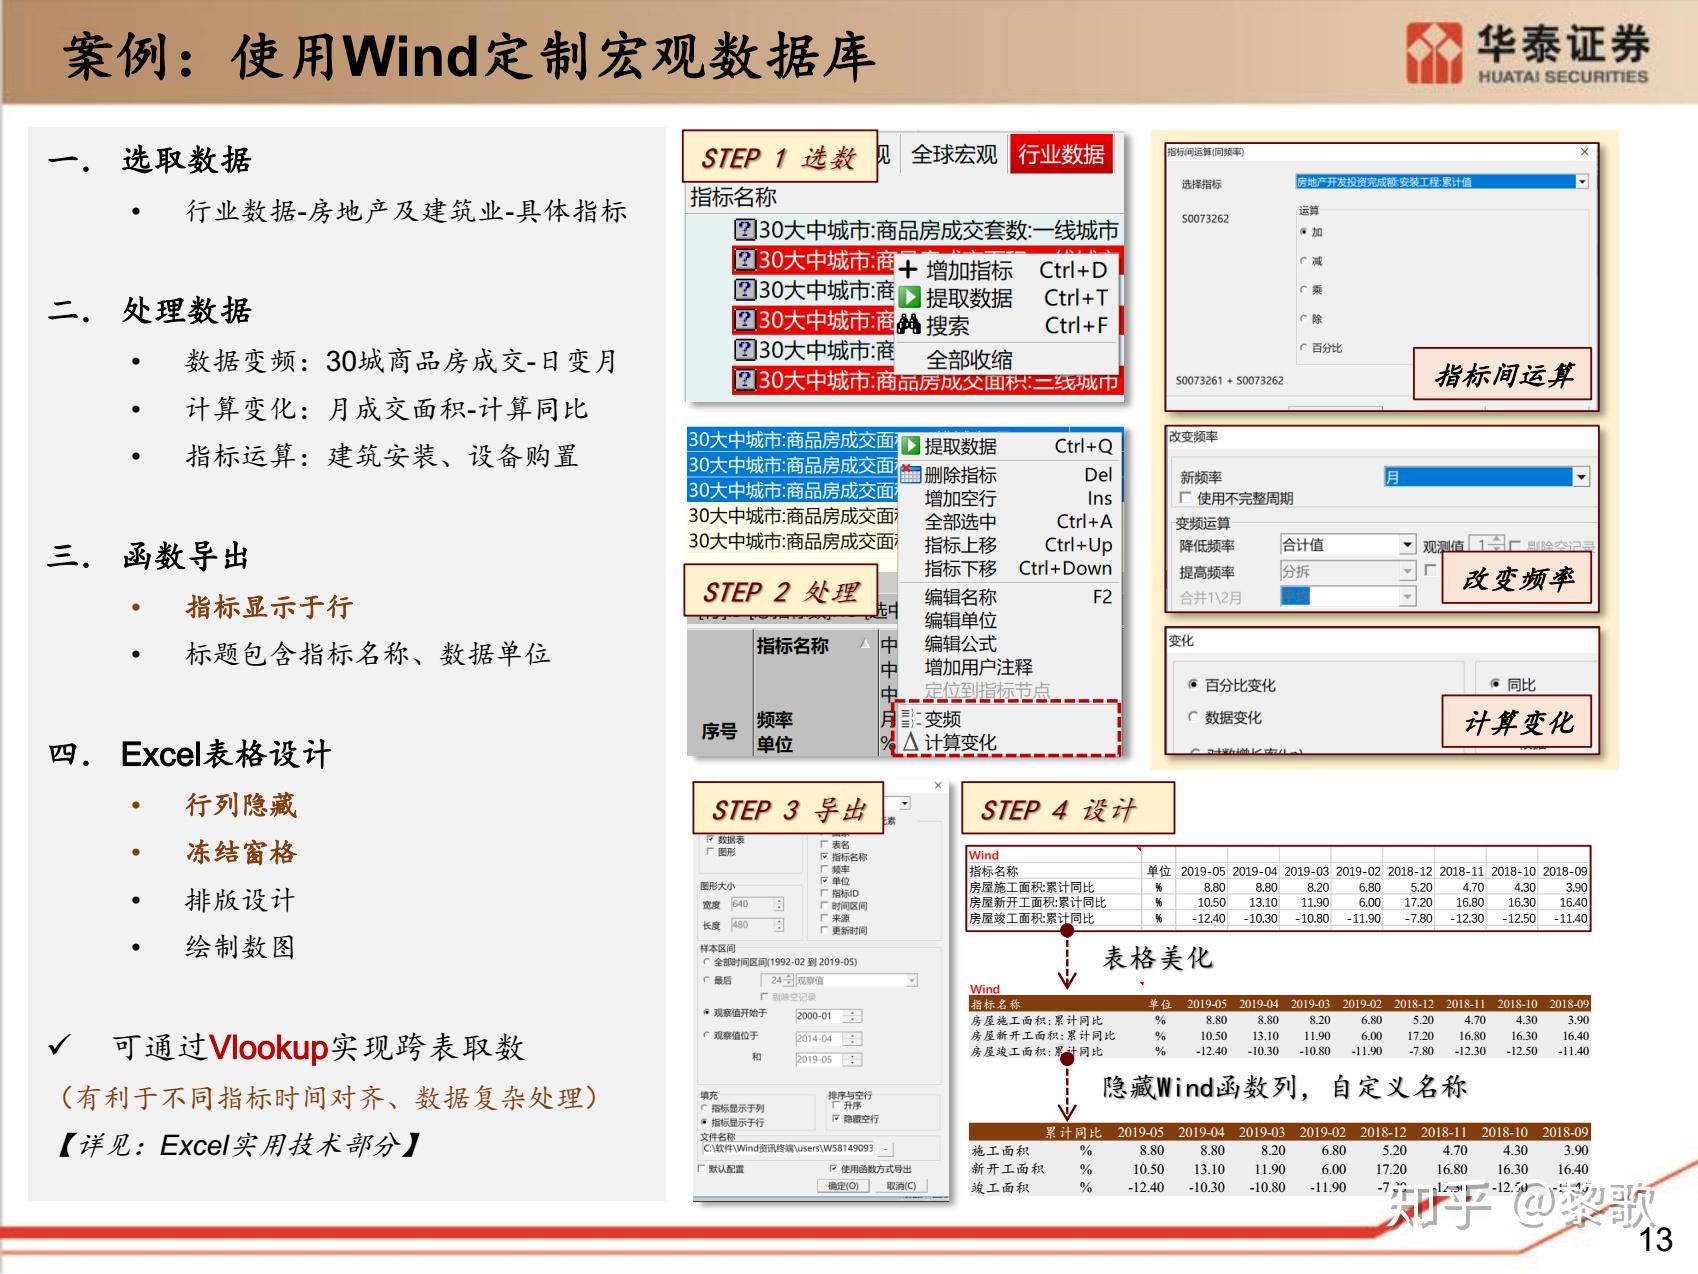Select the 同比 radio button
This screenshot has height=1274, width=1698.
[x=1495, y=684]
